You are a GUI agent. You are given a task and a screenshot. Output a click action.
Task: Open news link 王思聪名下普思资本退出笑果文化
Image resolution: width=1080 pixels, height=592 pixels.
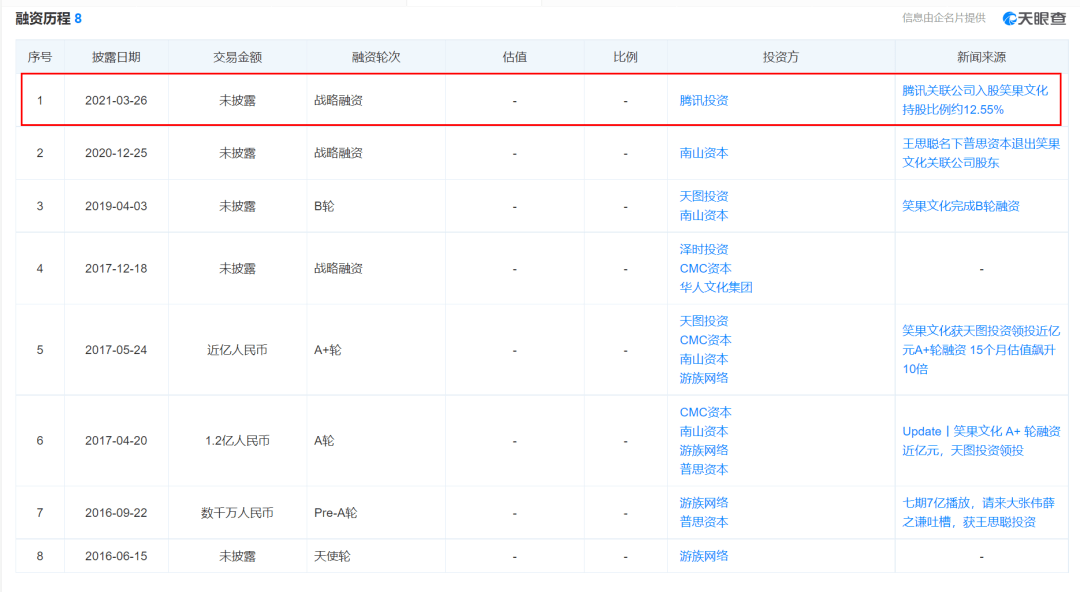coord(981,153)
